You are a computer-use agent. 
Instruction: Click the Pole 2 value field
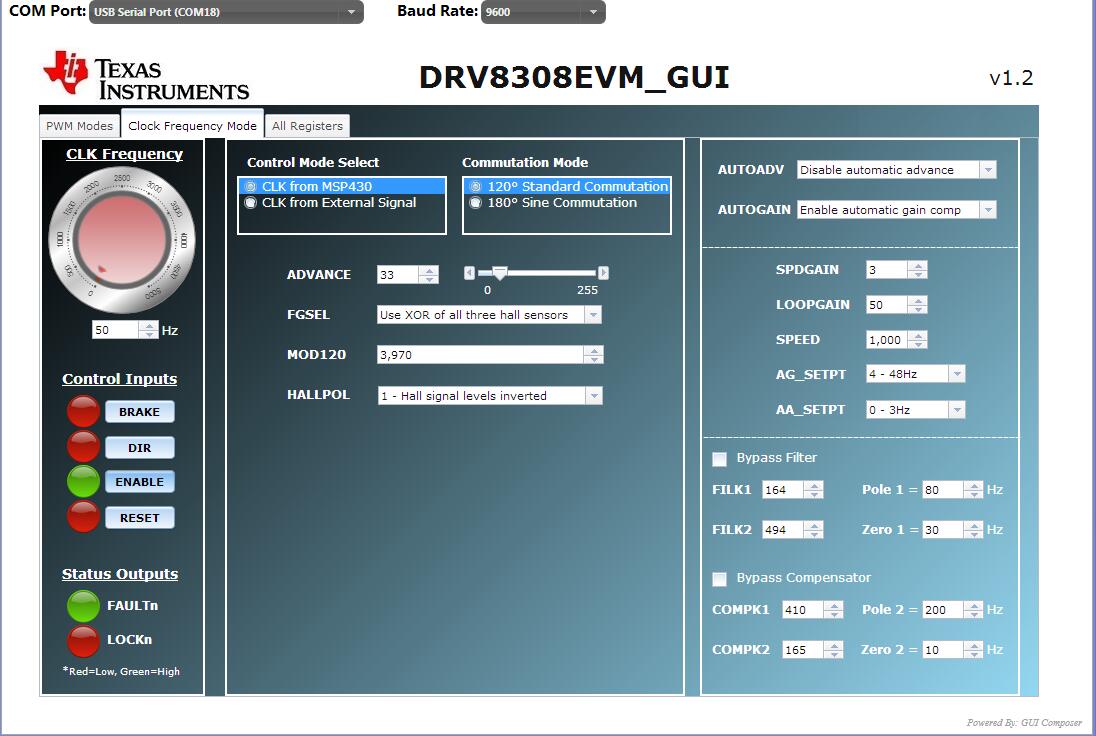(x=942, y=609)
